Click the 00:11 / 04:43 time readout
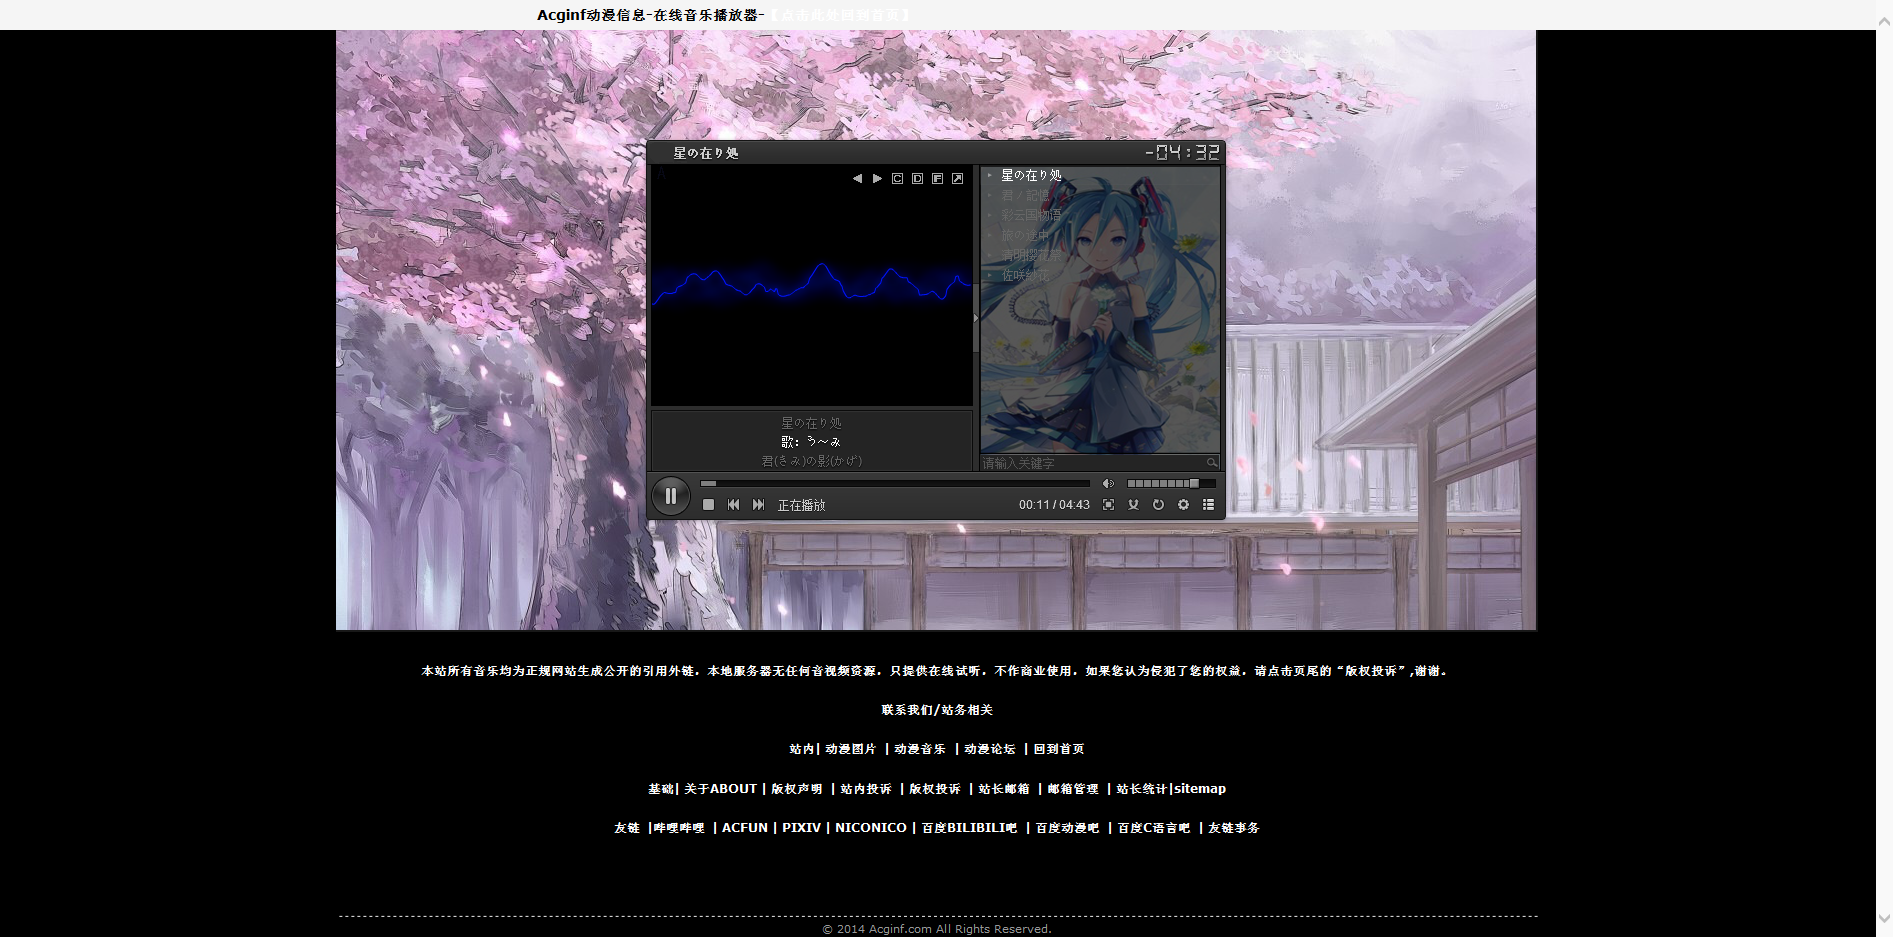Viewport: 1893px width, 937px height. pyautogui.click(x=1054, y=505)
